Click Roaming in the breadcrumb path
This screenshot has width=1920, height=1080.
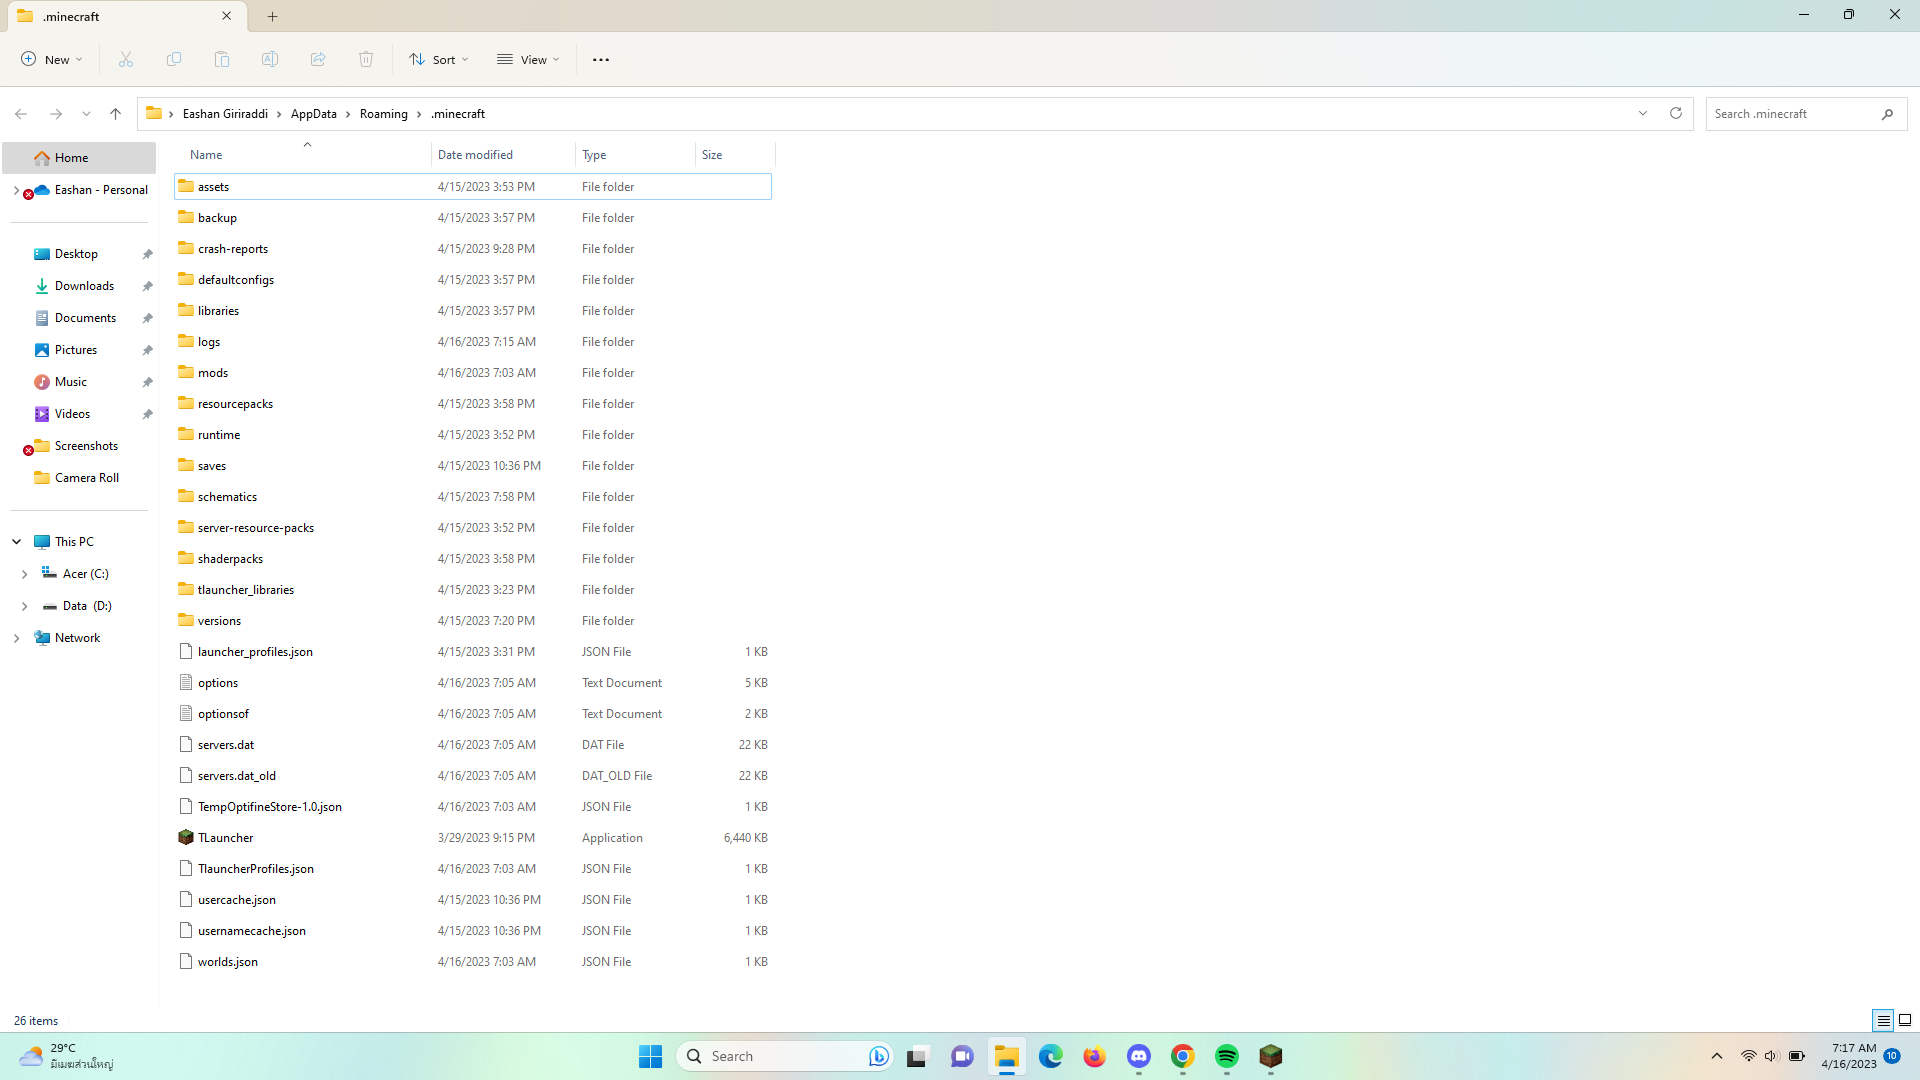[x=384, y=114]
